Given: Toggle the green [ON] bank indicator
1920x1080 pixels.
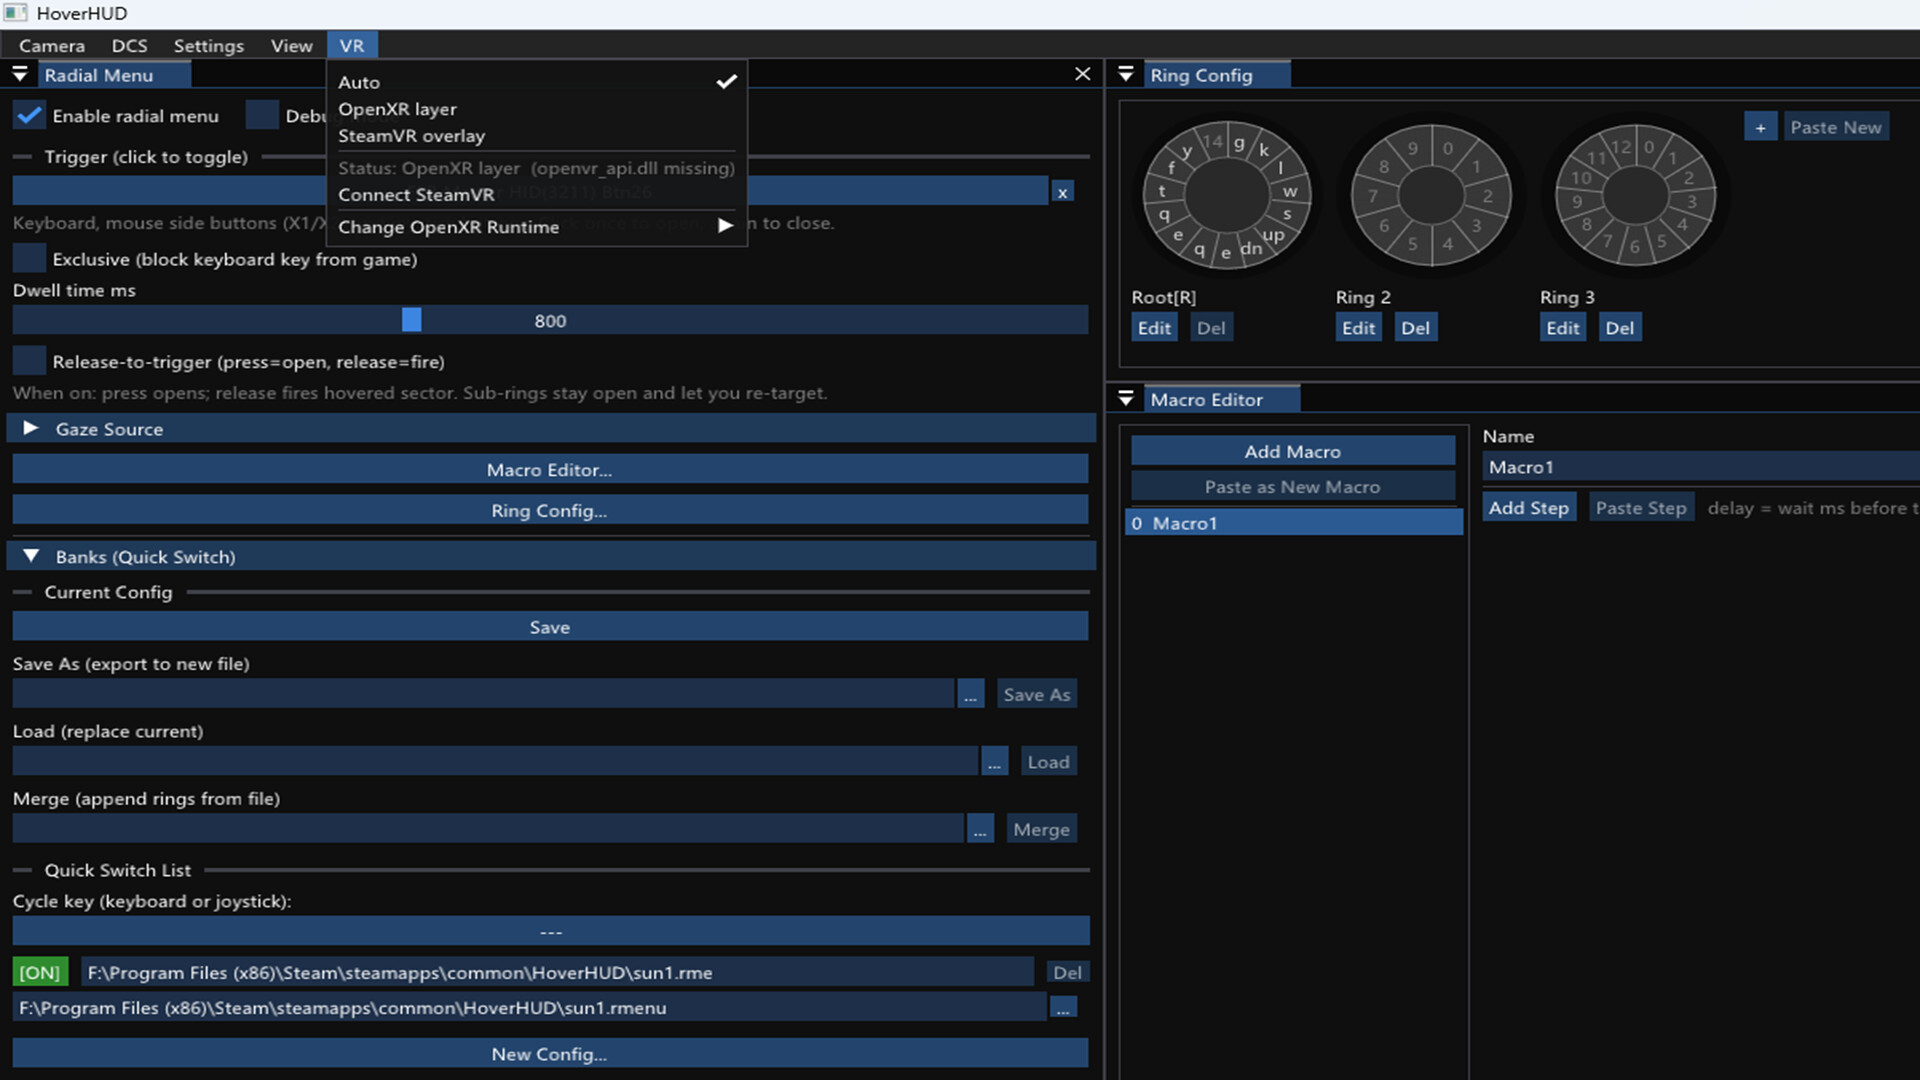Looking at the screenshot, I should coord(40,972).
